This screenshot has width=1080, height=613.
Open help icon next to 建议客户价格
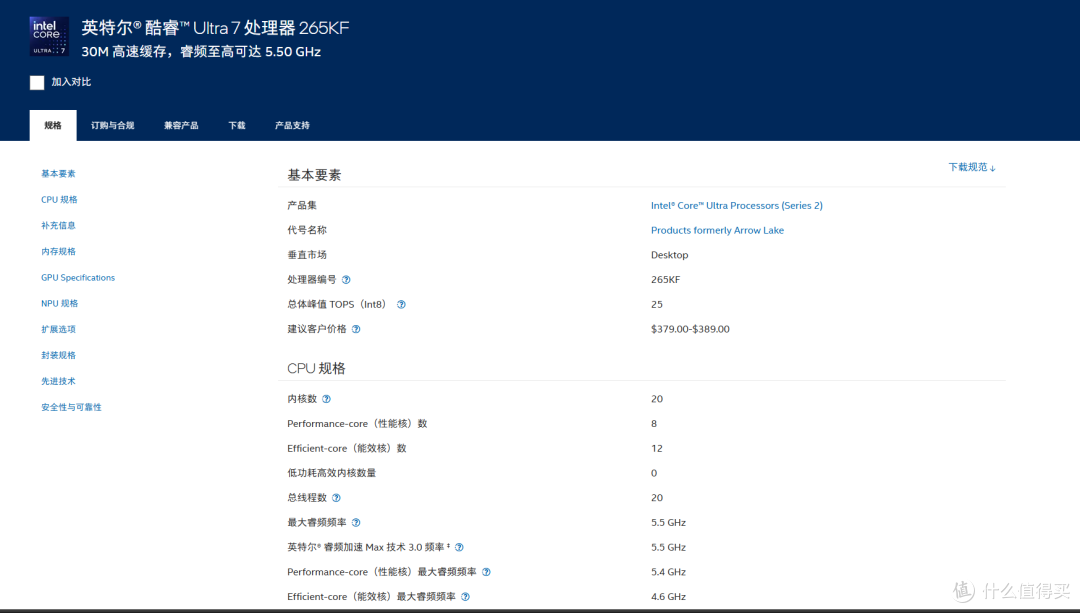point(356,329)
